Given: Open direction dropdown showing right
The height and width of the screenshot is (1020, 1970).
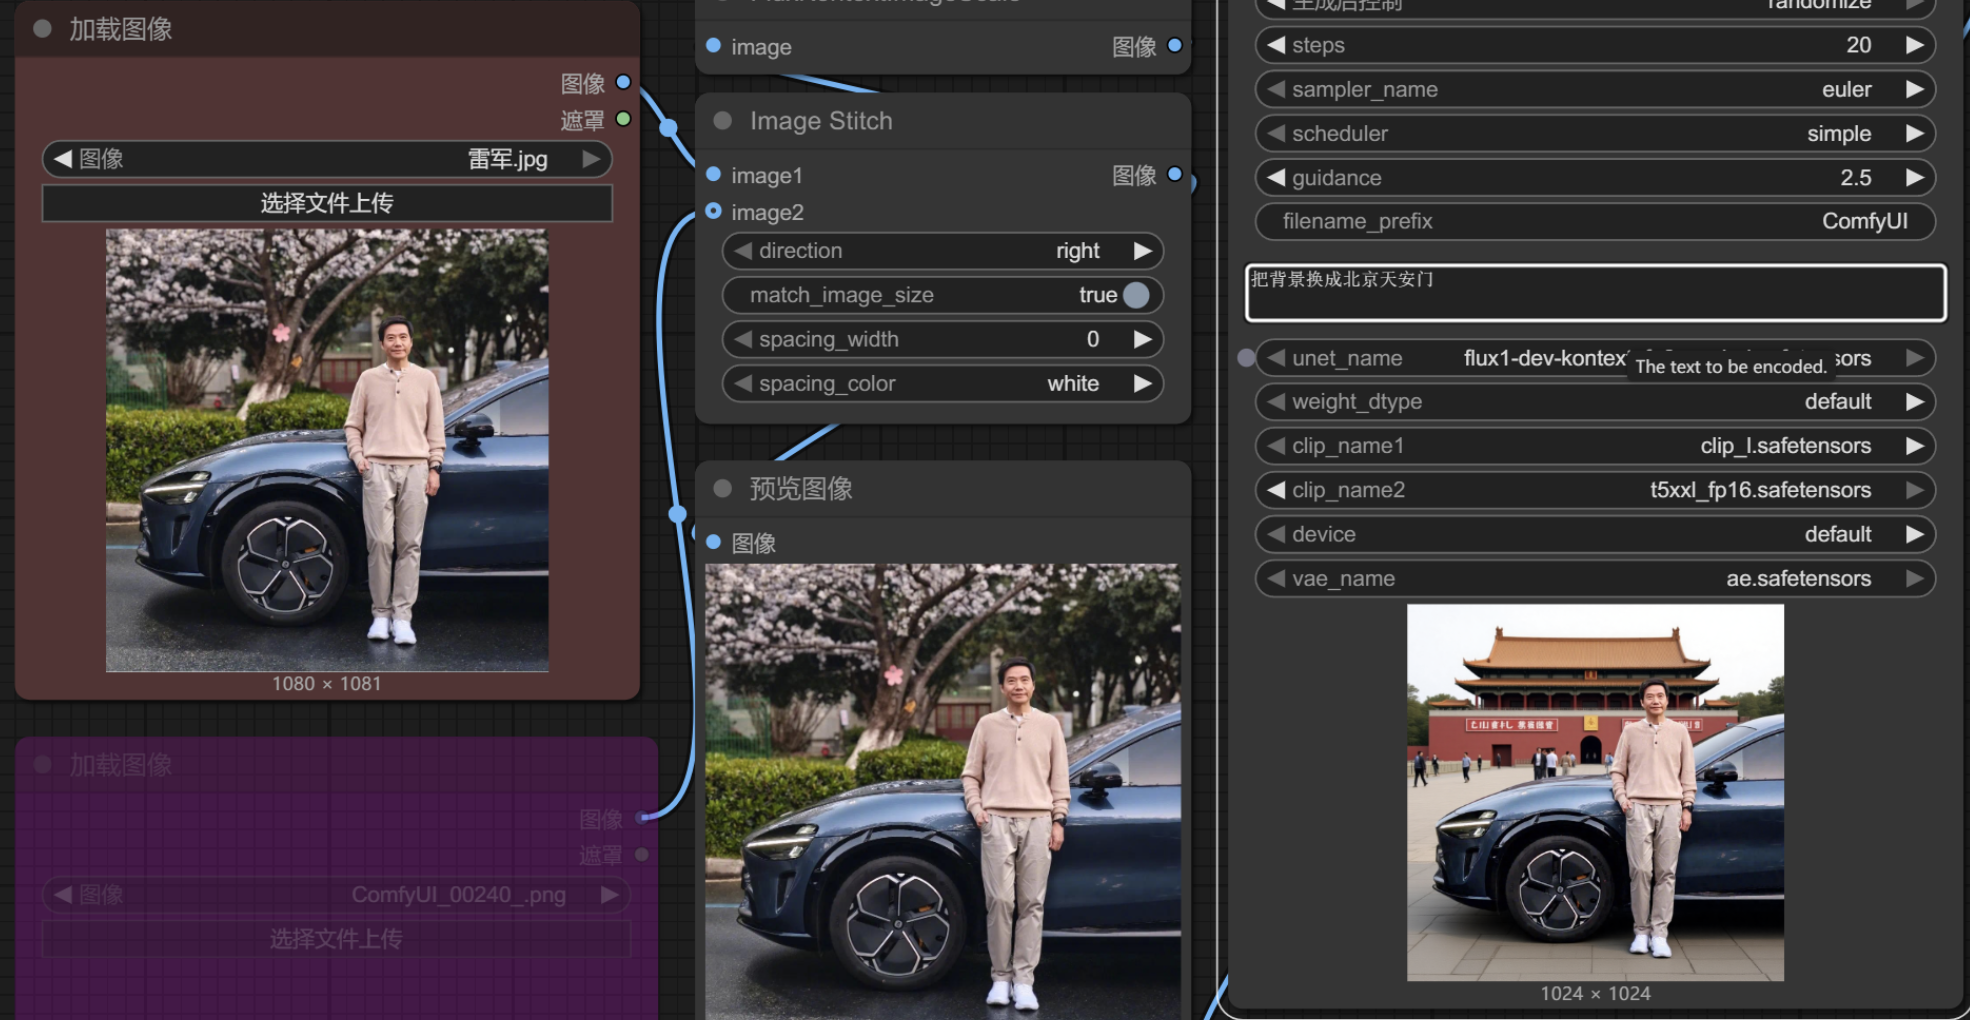Looking at the screenshot, I should (x=942, y=251).
